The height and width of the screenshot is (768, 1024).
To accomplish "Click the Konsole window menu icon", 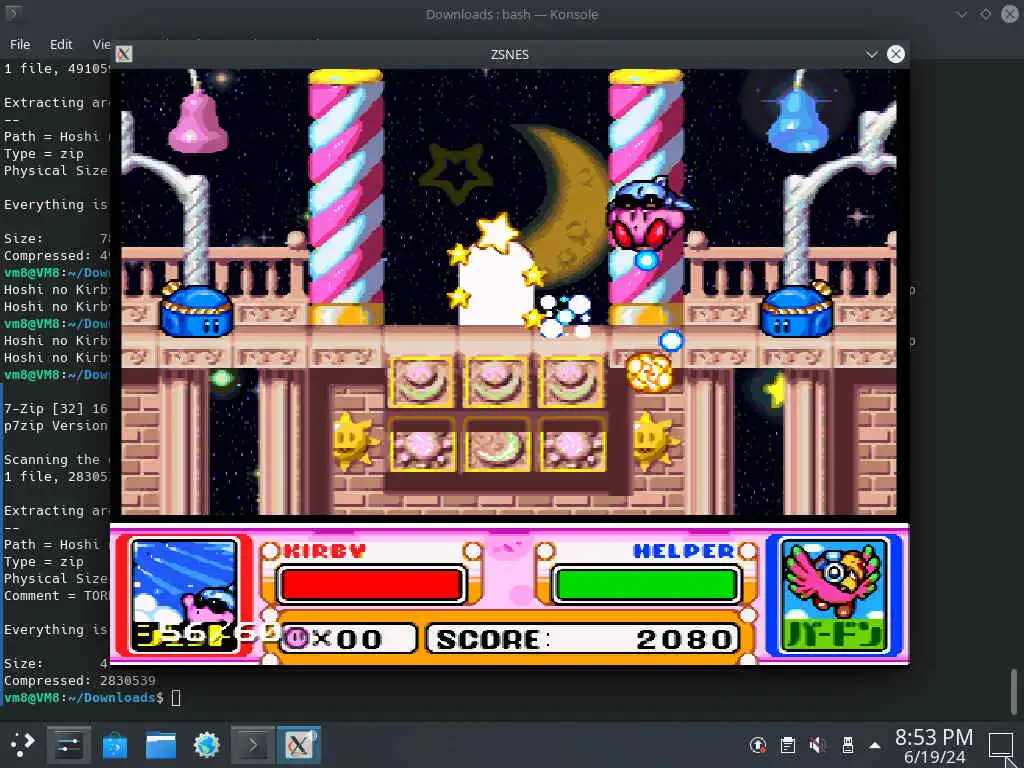I will (x=12, y=13).
